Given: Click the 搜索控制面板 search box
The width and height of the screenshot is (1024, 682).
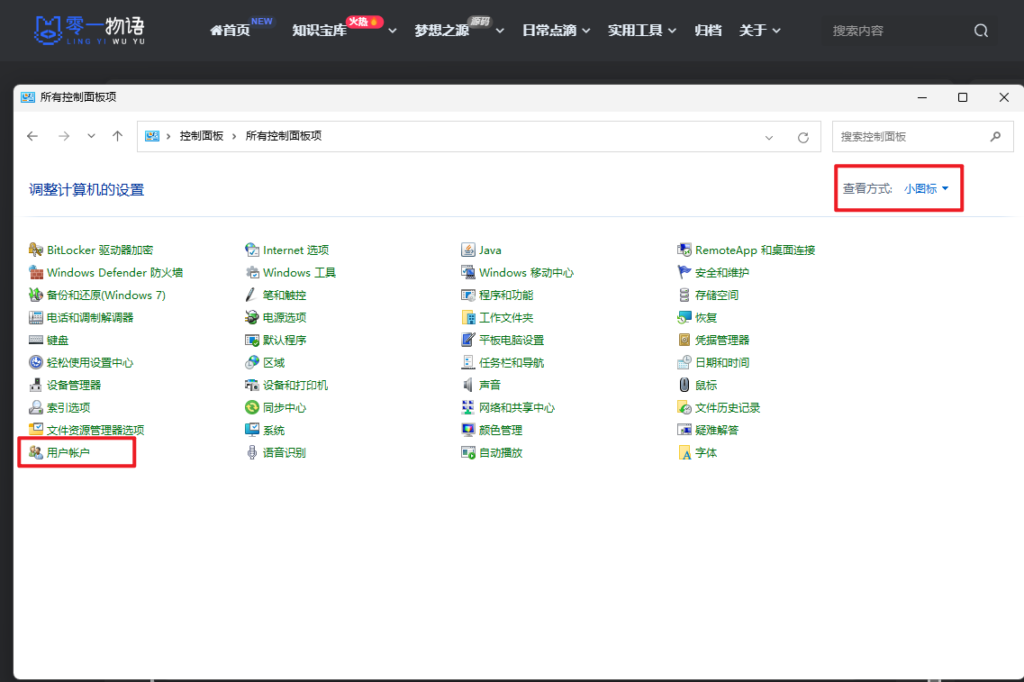Looking at the screenshot, I should 910,136.
